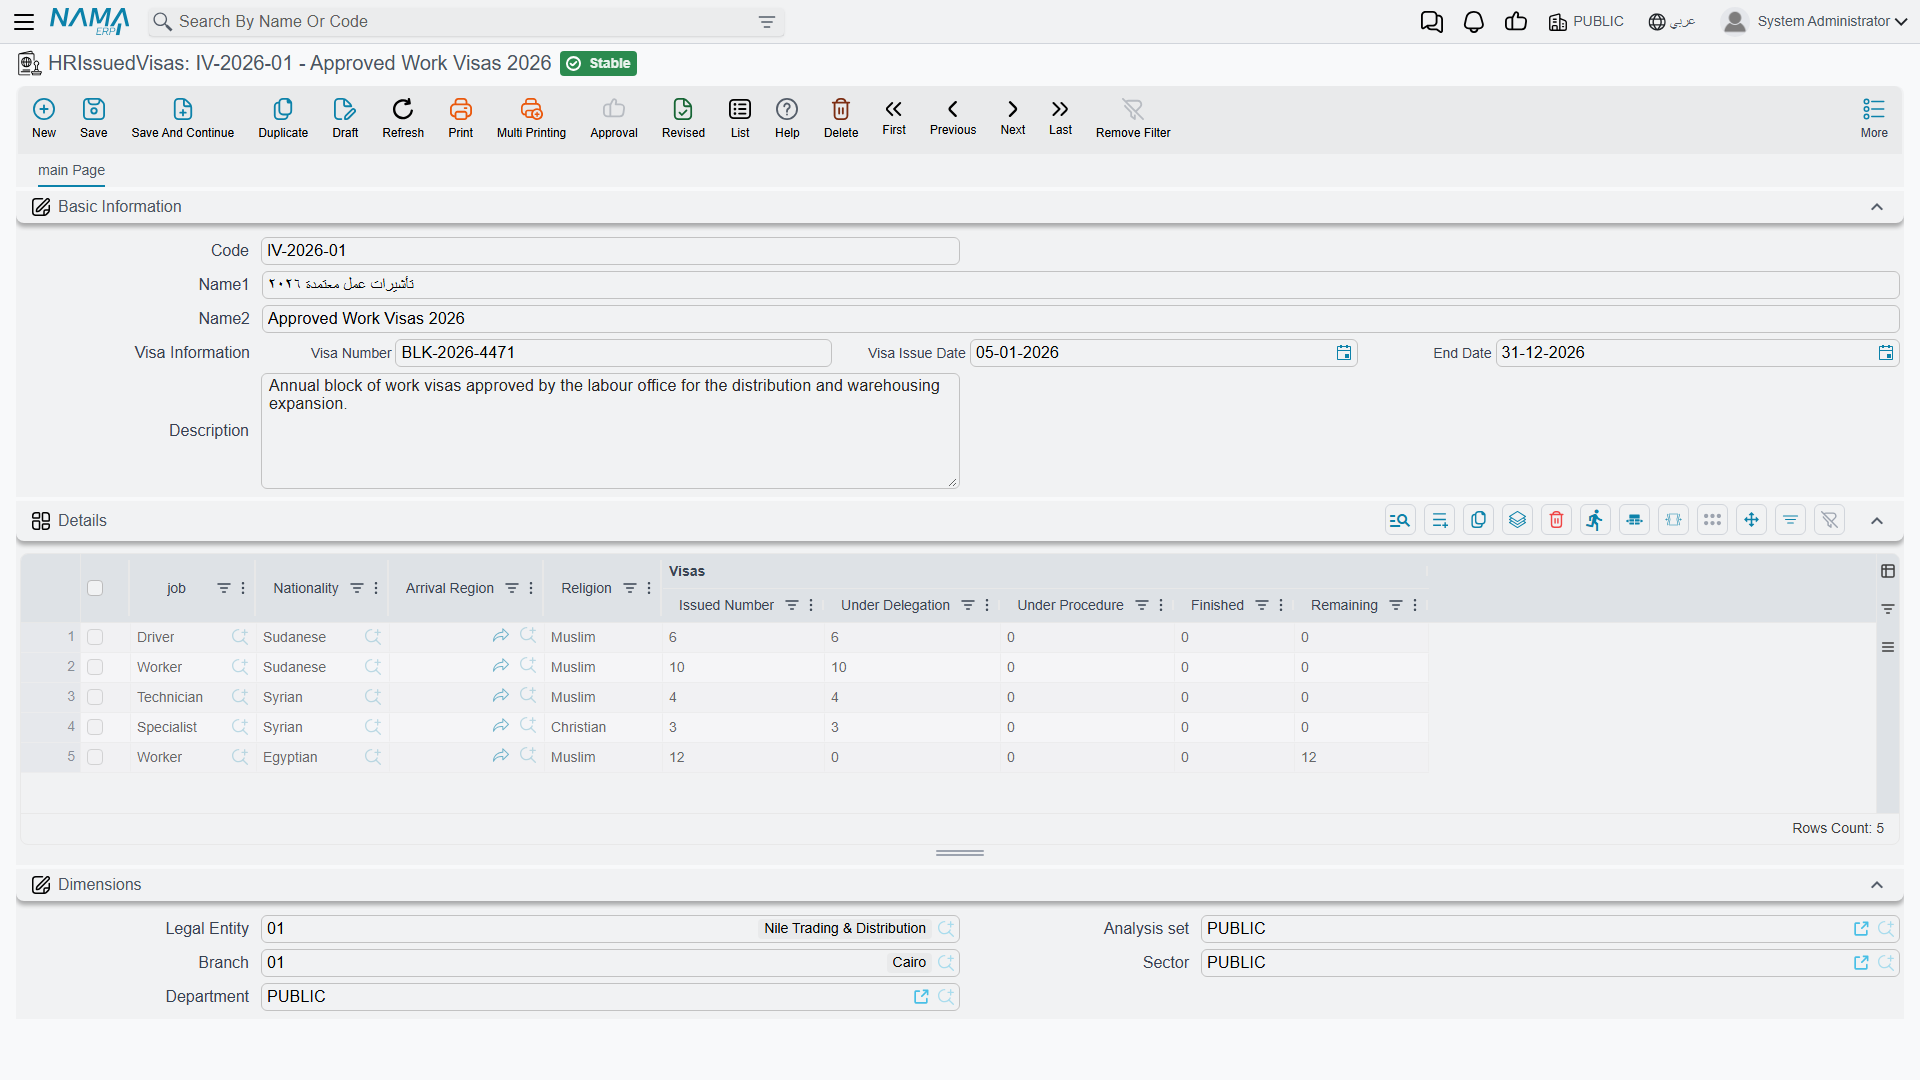Open the More menu

coord(1874,118)
